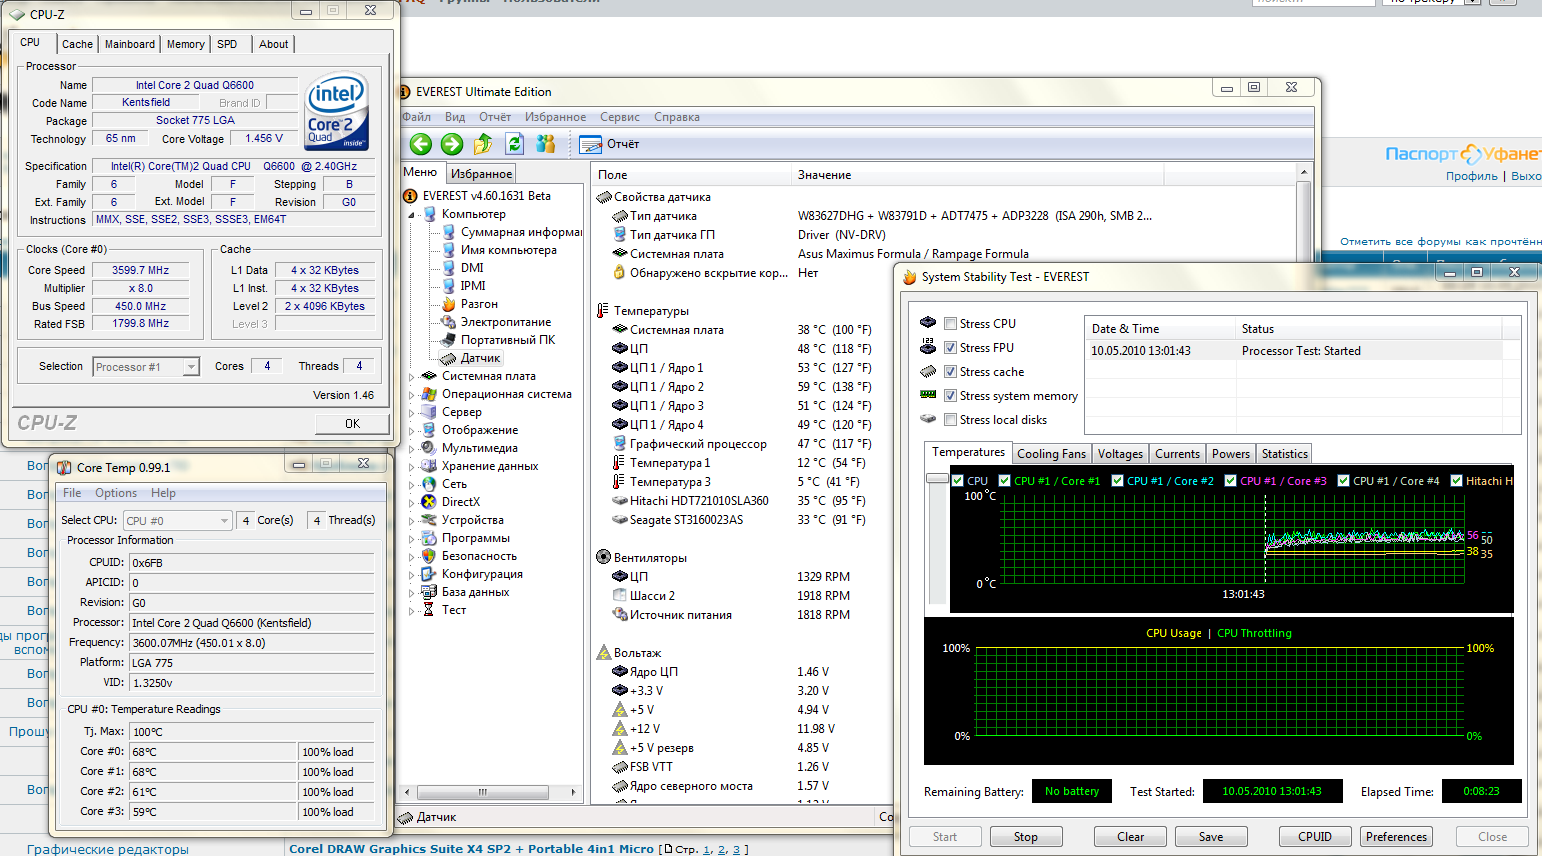The width and height of the screenshot is (1542, 856).
Task: Click the Intel Core 2 Quad logo
Action: click(337, 110)
